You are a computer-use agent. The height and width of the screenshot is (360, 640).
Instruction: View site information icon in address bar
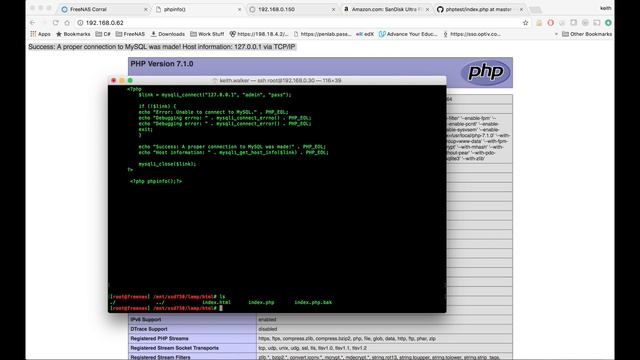(x=80, y=23)
